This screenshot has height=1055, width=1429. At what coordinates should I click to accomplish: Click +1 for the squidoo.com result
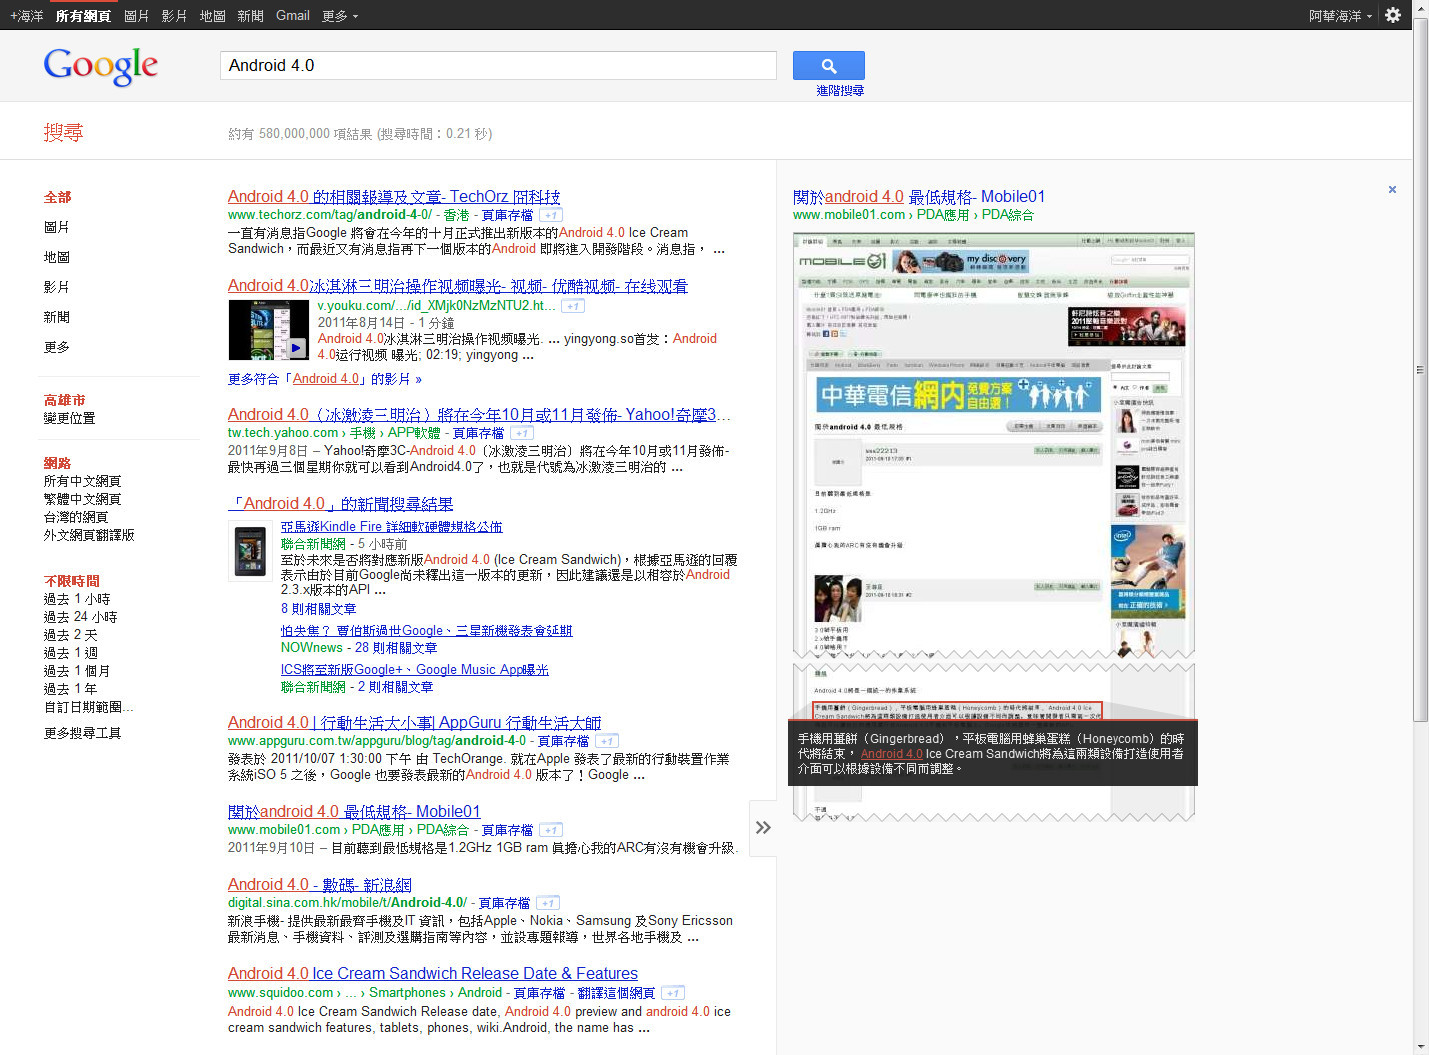point(674,993)
